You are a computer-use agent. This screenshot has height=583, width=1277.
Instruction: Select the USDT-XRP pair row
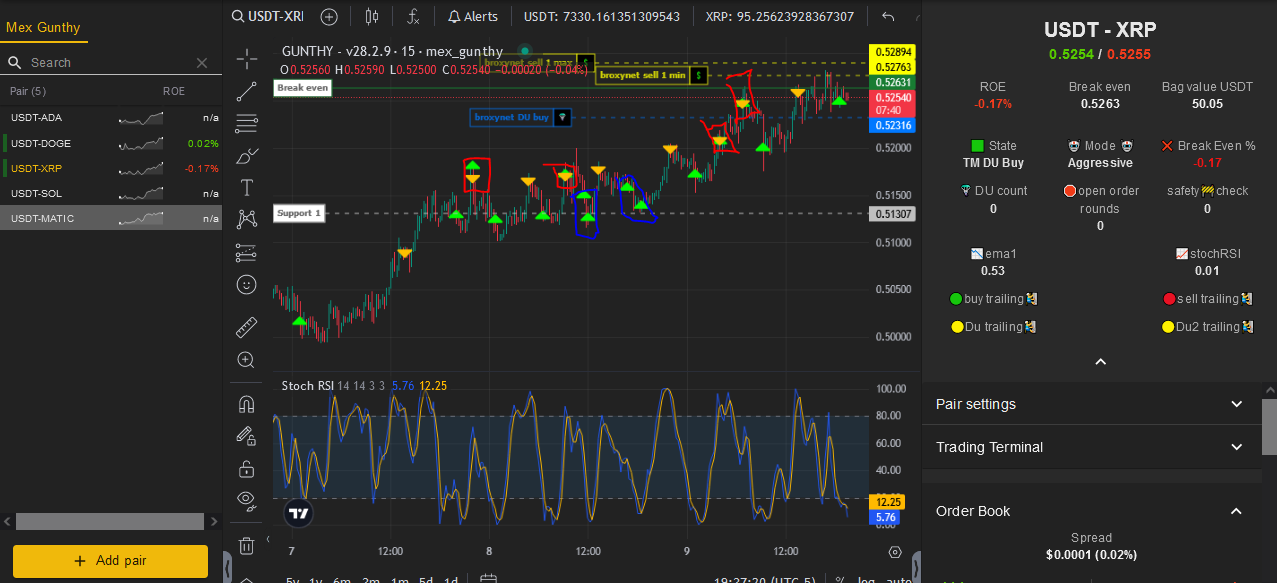click(111, 168)
